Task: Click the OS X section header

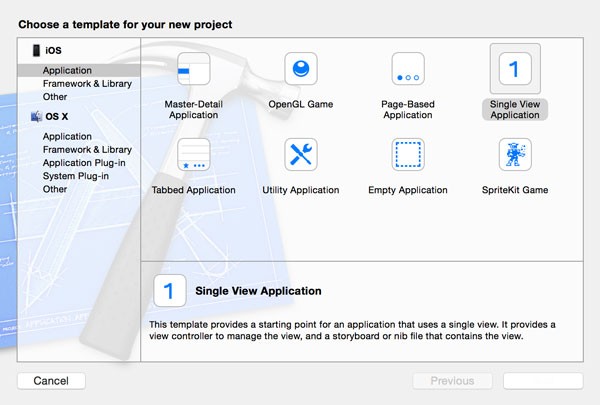Action: (57, 116)
